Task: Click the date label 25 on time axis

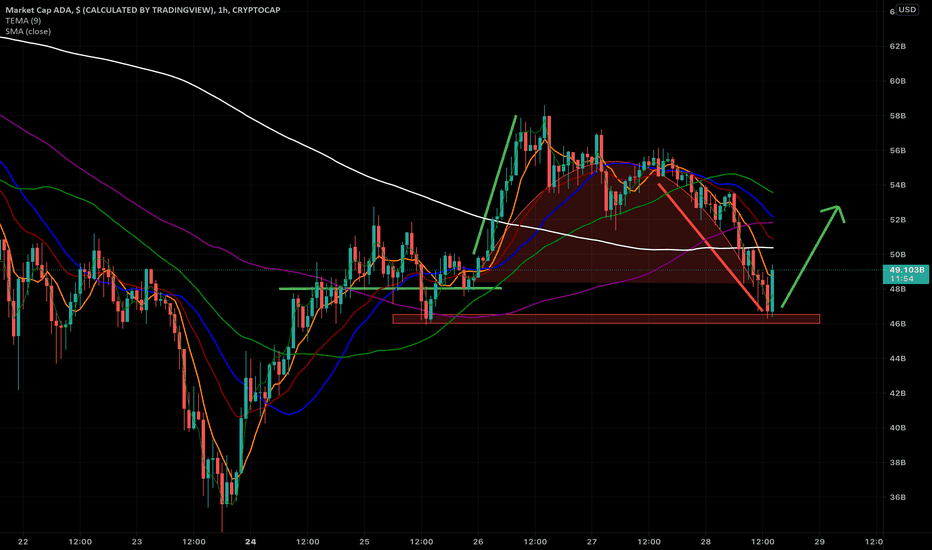Action: click(364, 542)
